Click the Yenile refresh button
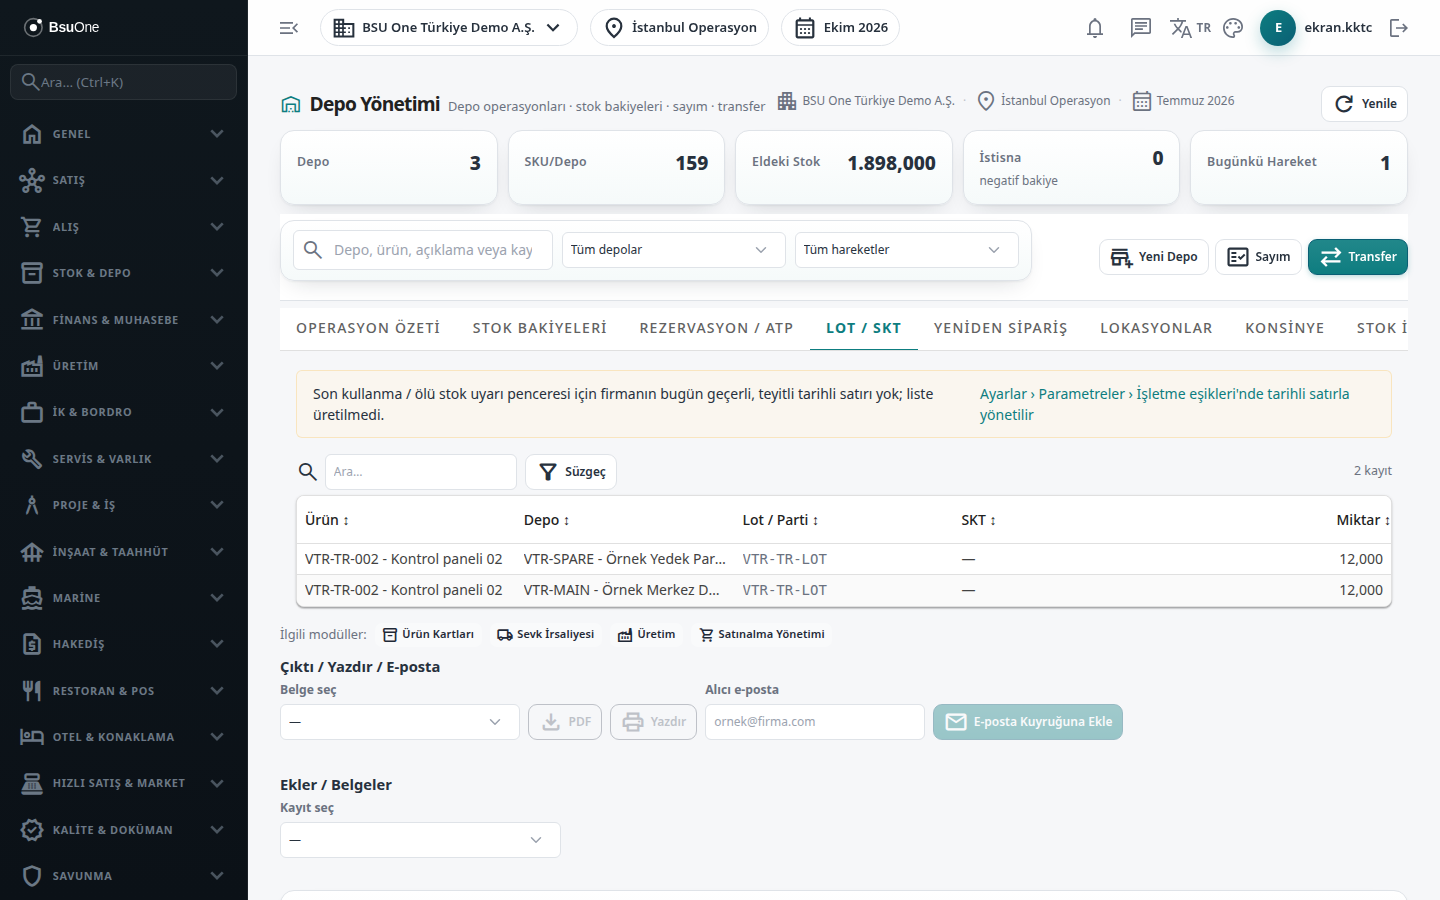The height and width of the screenshot is (900, 1440). (1365, 104)
